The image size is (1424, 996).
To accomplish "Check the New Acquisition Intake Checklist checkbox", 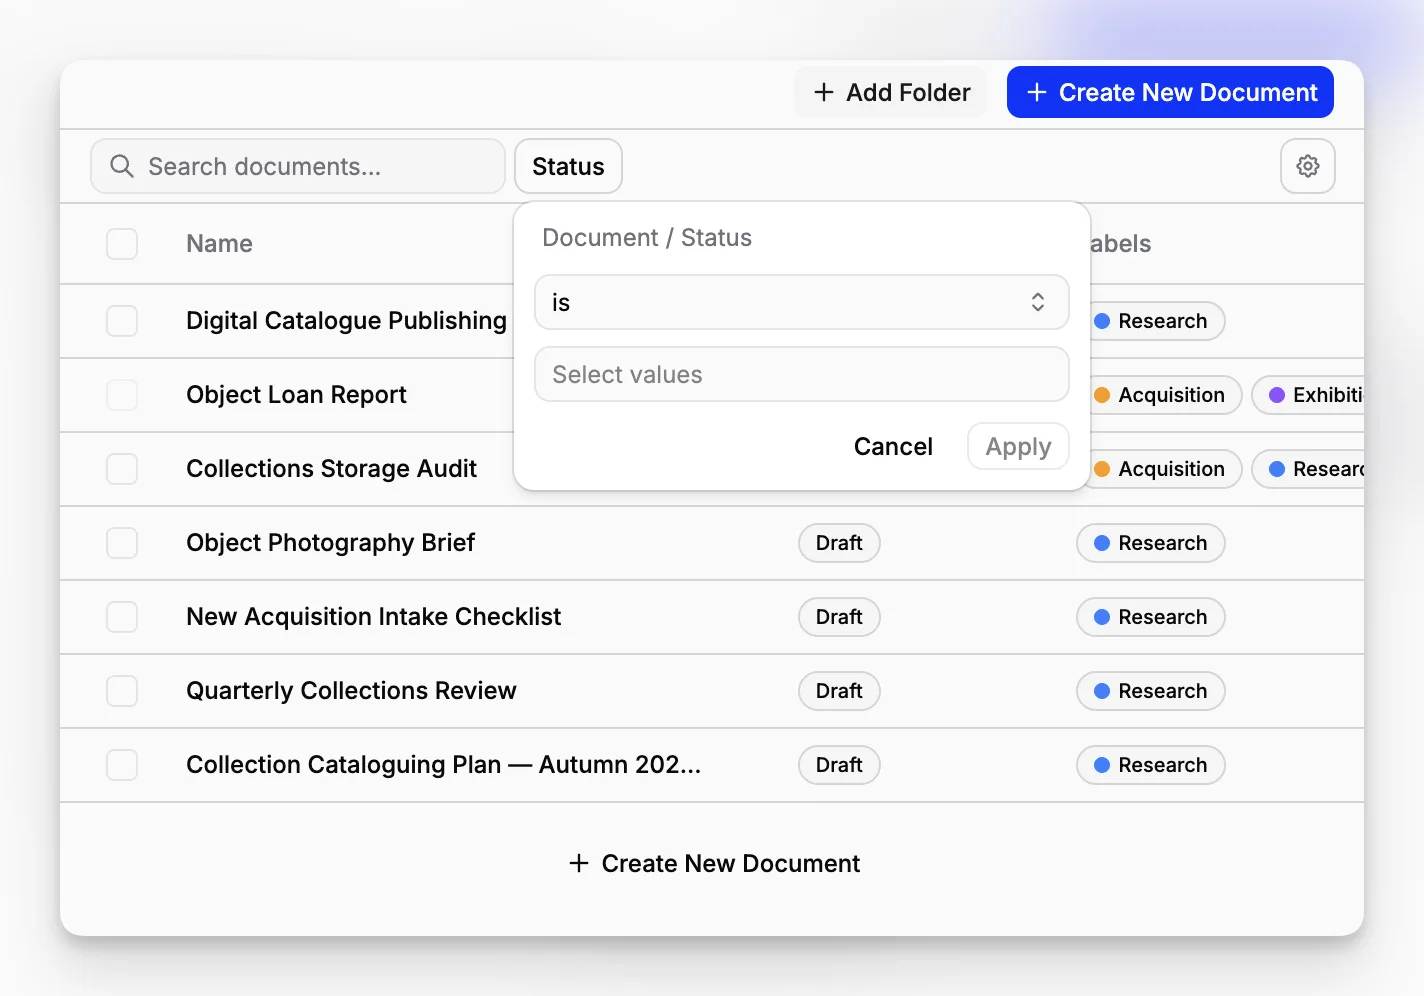I will pyautogui.click(x=122, y=617).
